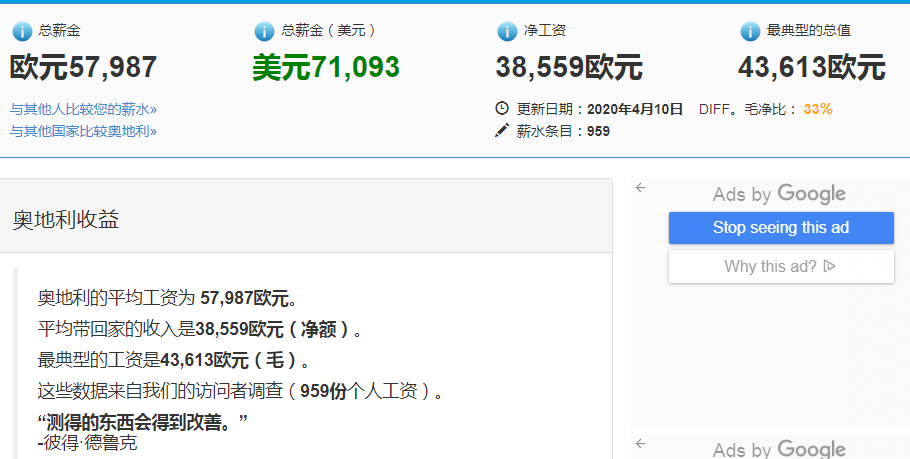Click the pencil icon next to 薪水条目
Image resolution: width=910 pixels, height=459 pixels.
point(501,130)
